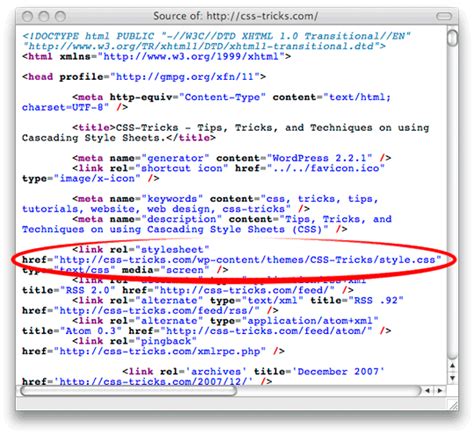
Task: Click the title tag text 'CSS-Tricks - Tips, Tricks'
Action: [197, 128]
